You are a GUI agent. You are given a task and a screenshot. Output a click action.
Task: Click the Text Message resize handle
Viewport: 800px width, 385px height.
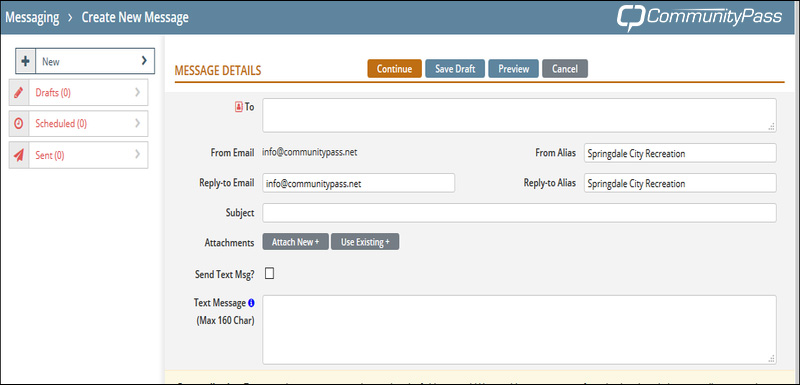pyautogui.click(x=772, y=359)
